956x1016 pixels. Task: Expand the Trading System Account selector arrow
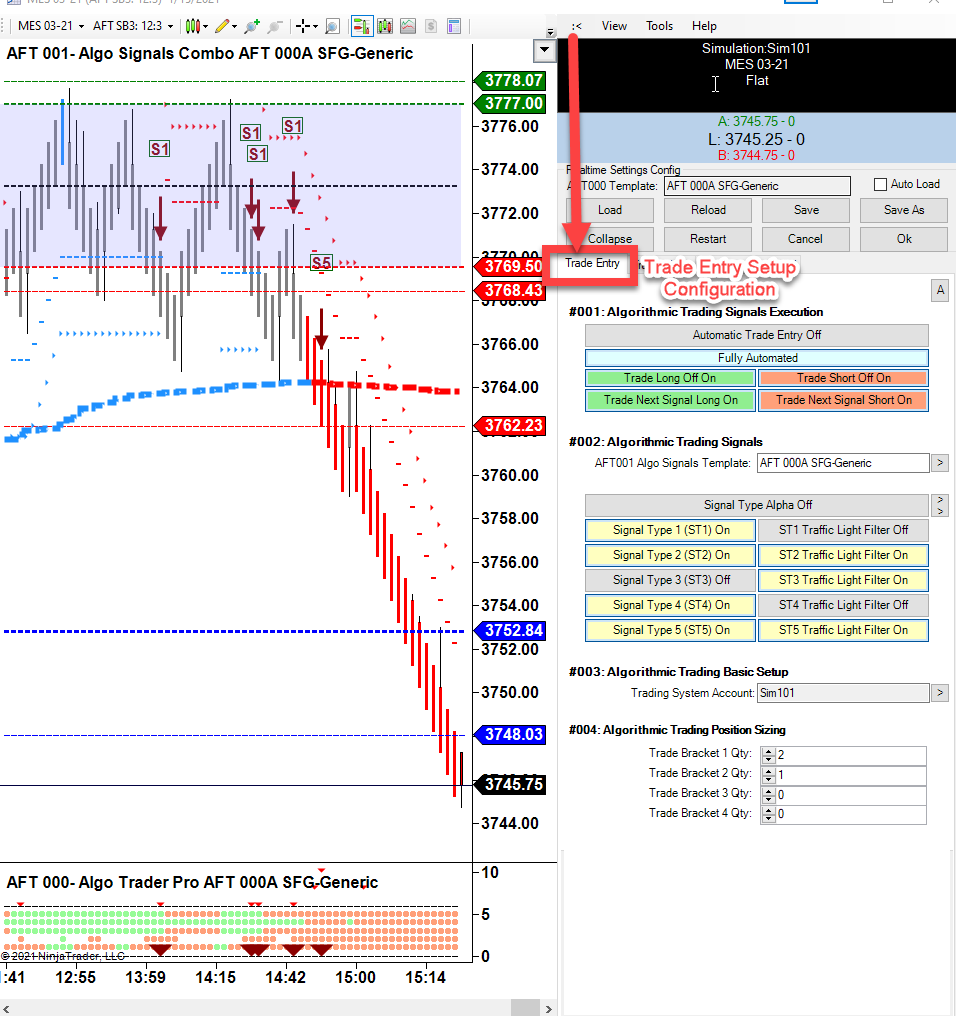click(x=939, y=693)
